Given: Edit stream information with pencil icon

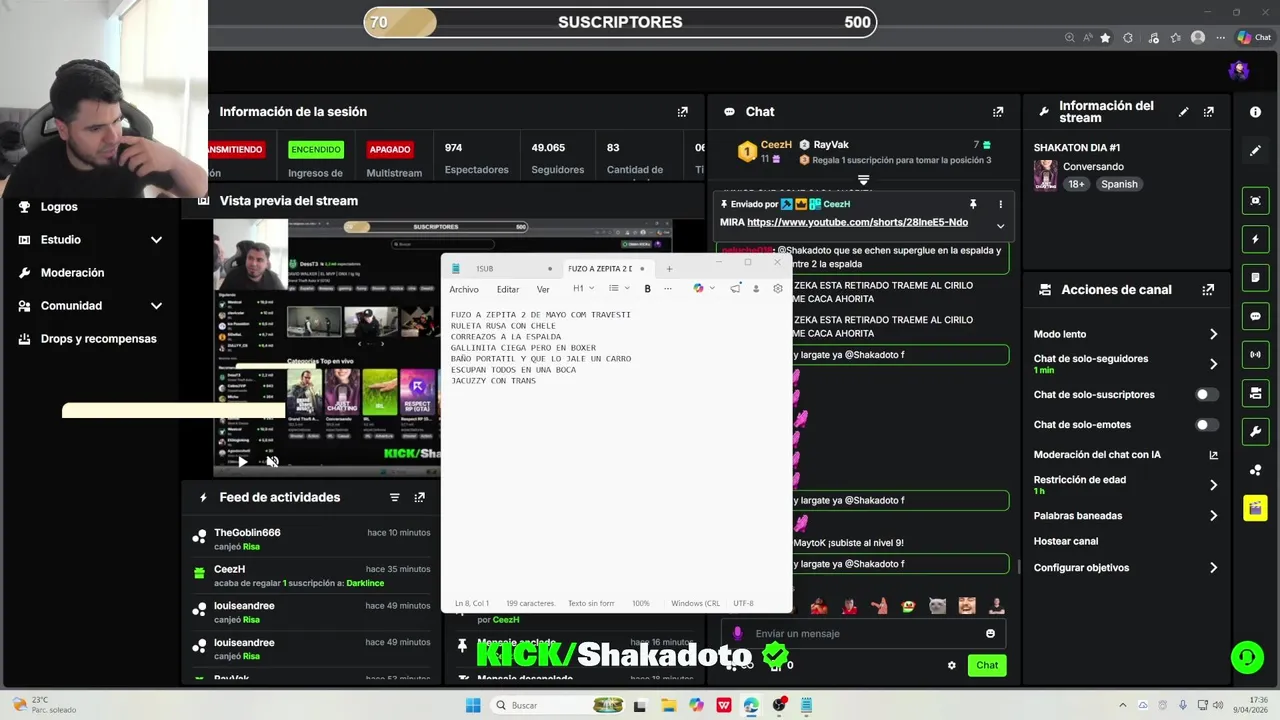Looking at the screenshot, I should click(x=1183, y=112).
